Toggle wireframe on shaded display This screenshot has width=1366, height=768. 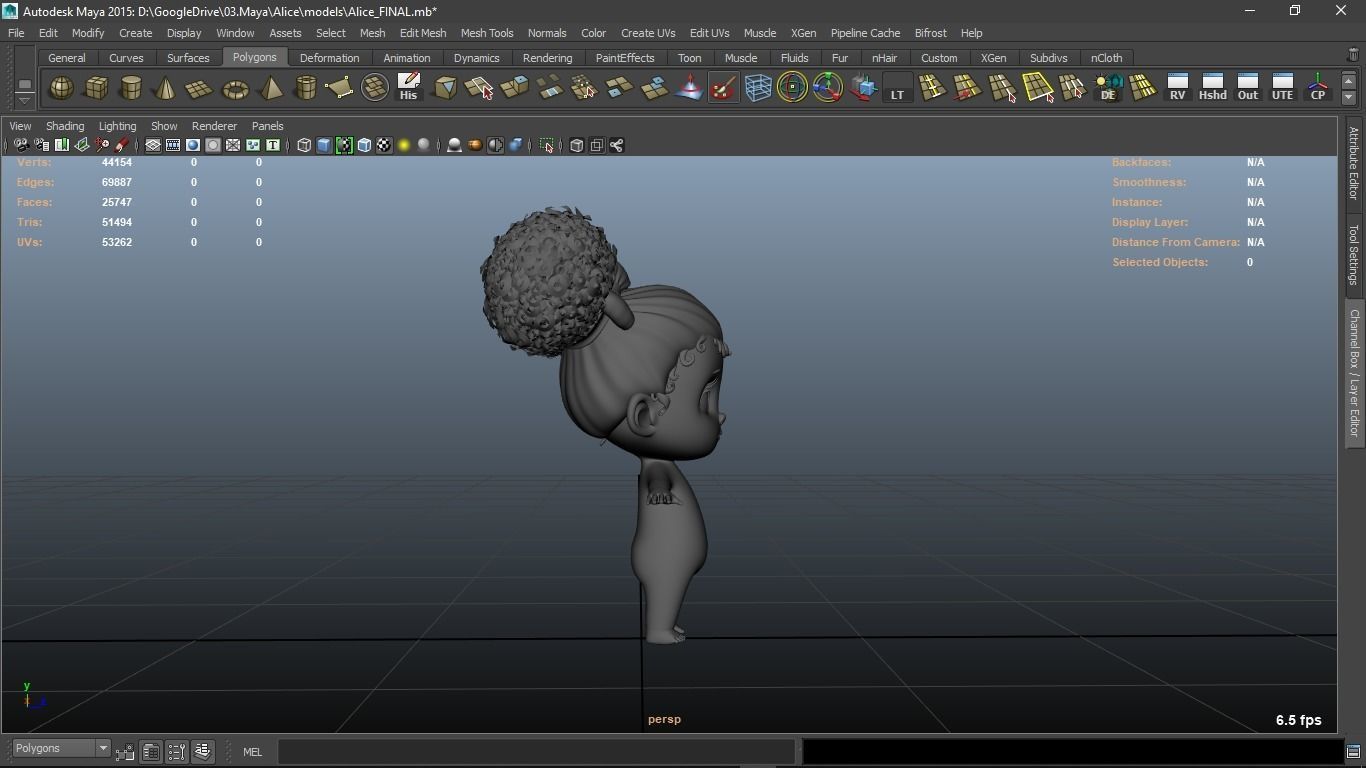click(x=364, y=146)
